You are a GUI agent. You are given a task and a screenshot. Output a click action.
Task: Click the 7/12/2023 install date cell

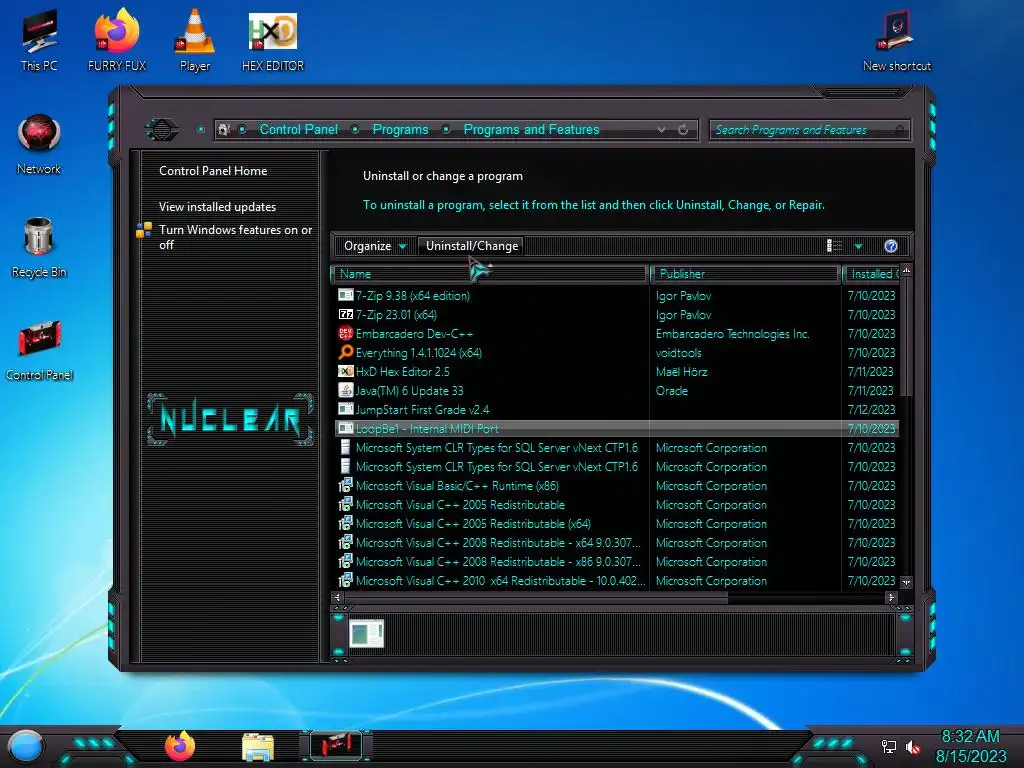pyautogui.click(x=871, y=410)
